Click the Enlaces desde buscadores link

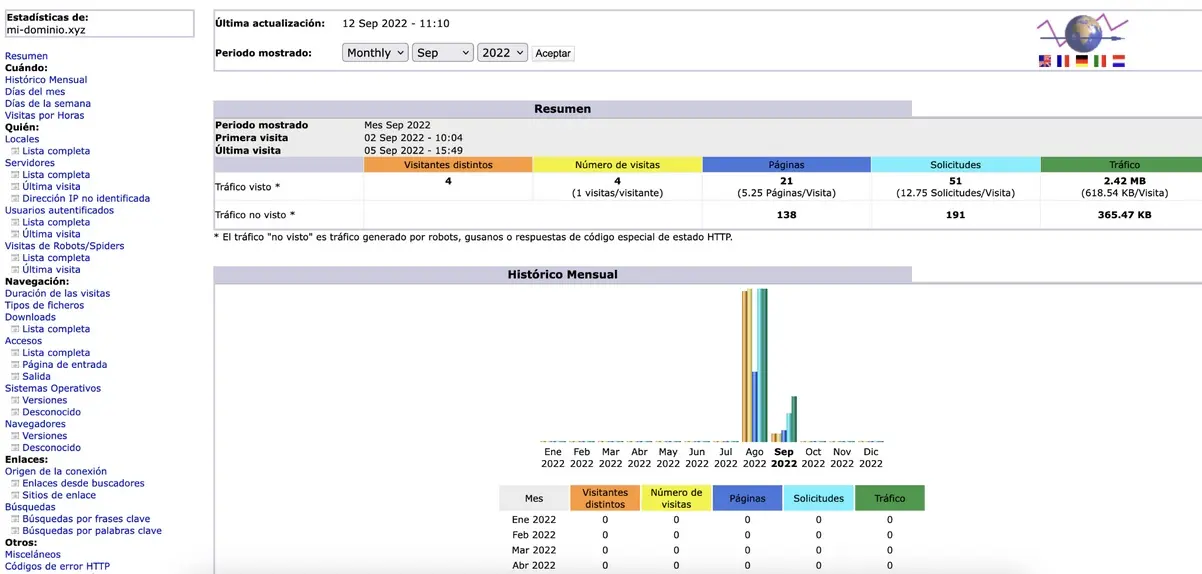(83, 484)
